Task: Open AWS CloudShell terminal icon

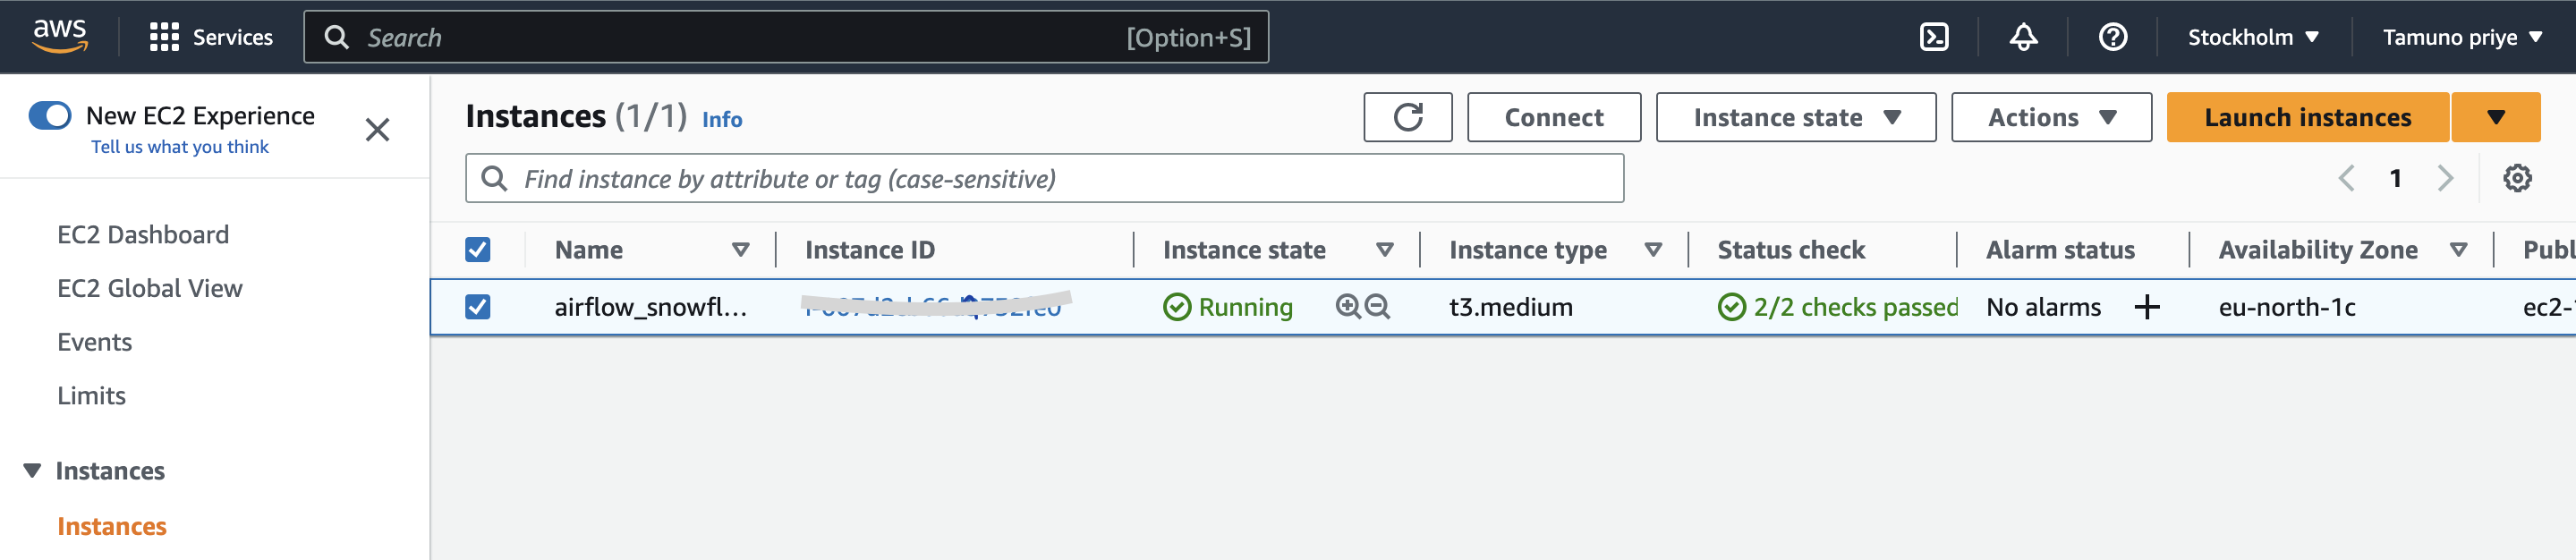Action: click(x=1934, y=37)
